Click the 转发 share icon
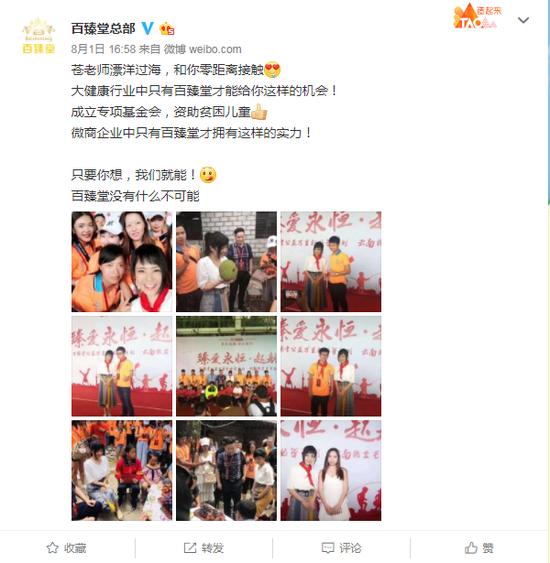Image resolution: width=550 pixels, height=563 pixels. tap(190, 548)
